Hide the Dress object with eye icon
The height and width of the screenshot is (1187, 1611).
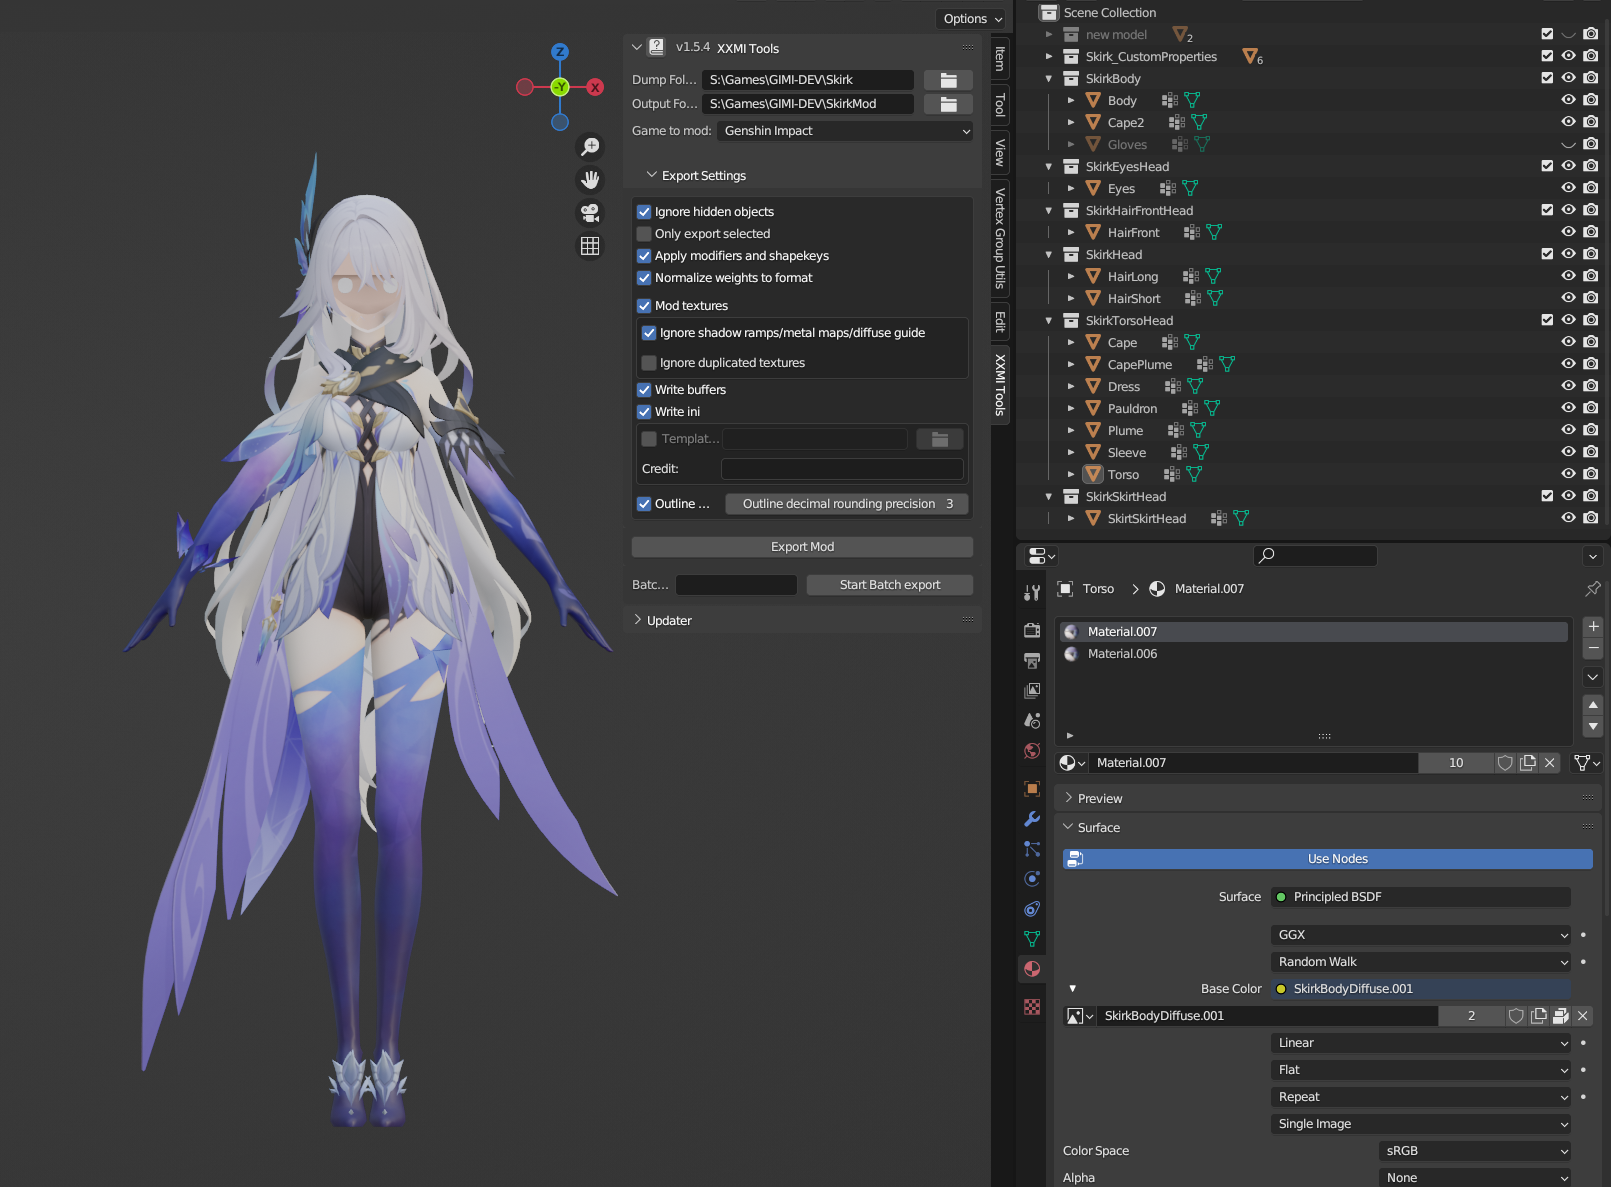1568,386
